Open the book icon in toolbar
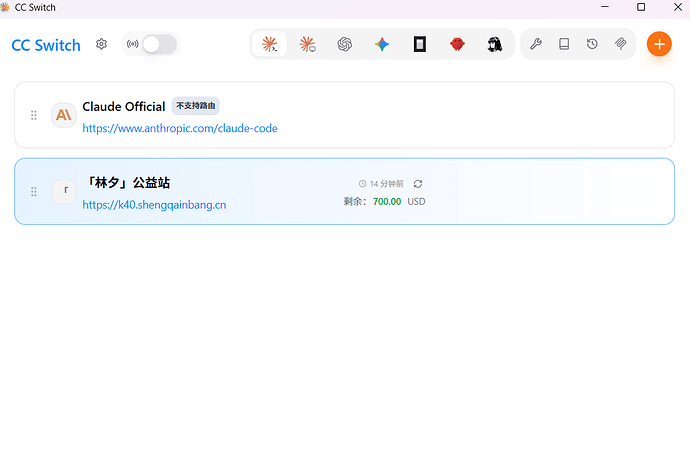The height and width of the screenshot is (475, 690). click(564, 44)
